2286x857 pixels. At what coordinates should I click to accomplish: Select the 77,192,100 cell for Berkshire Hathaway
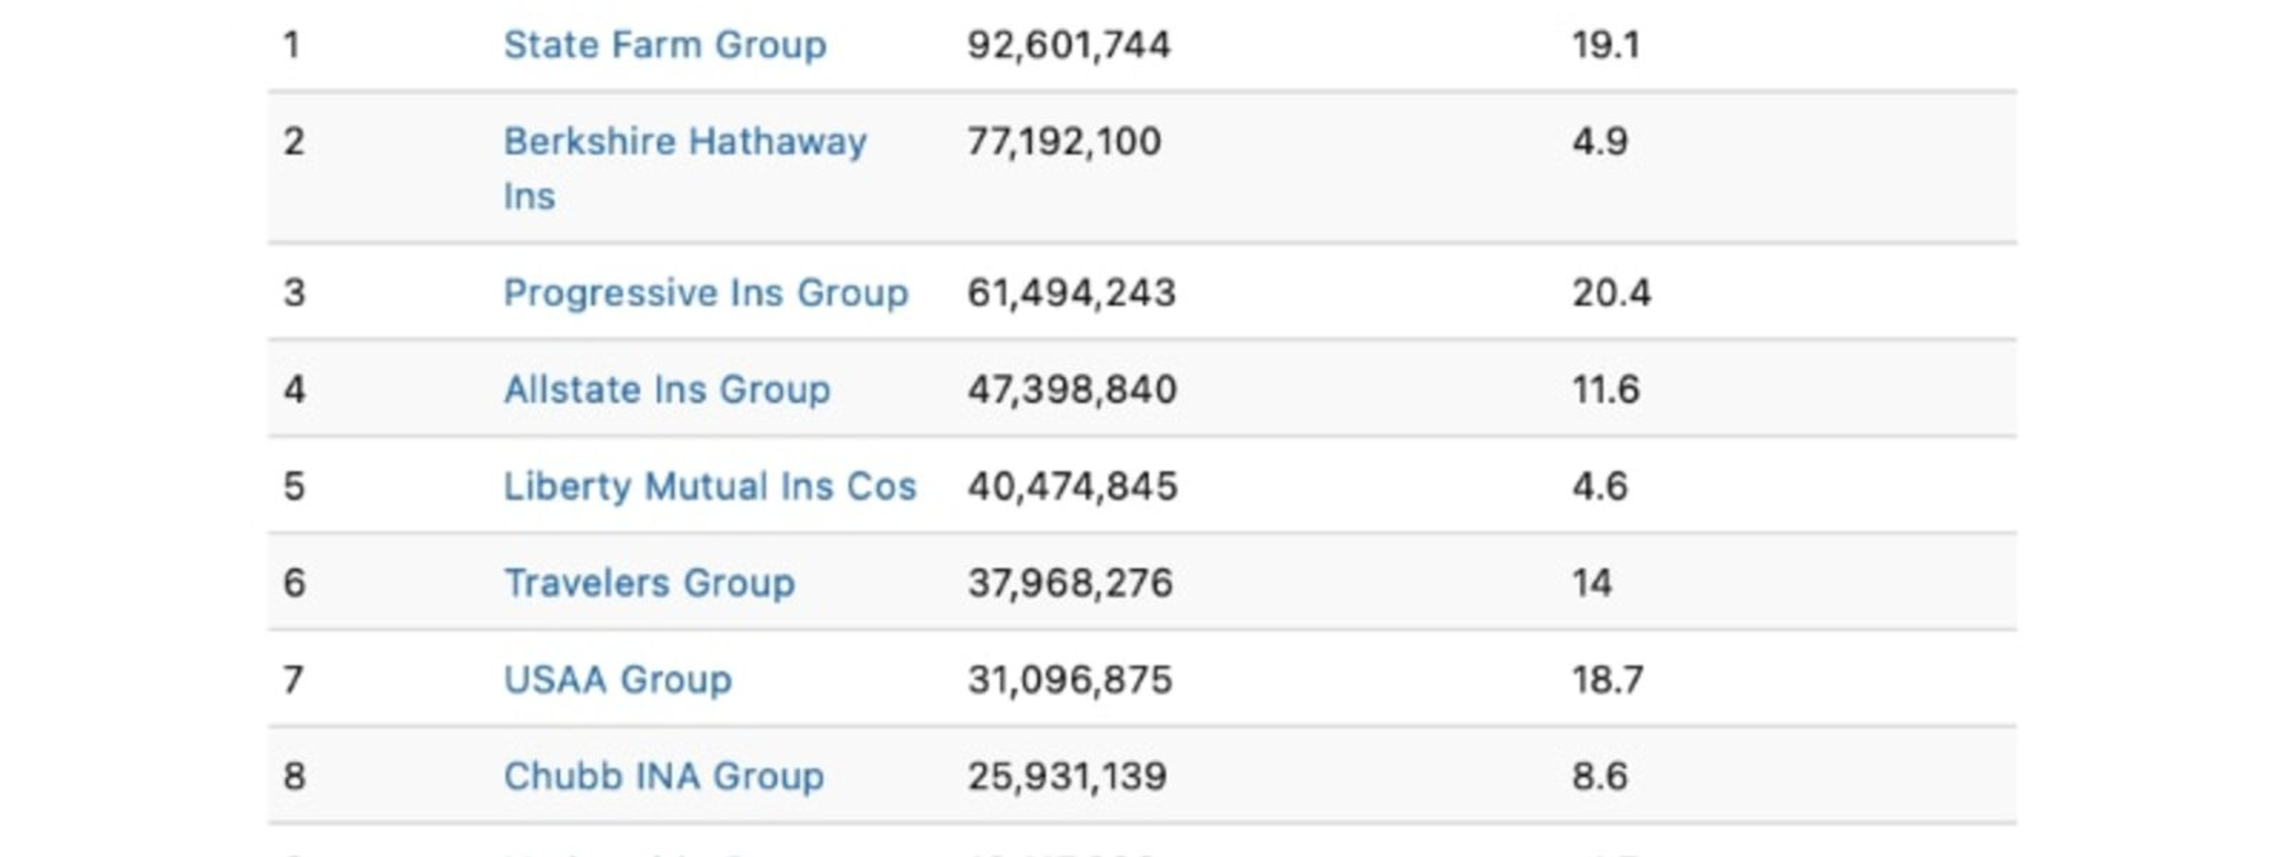point(1064,142)
